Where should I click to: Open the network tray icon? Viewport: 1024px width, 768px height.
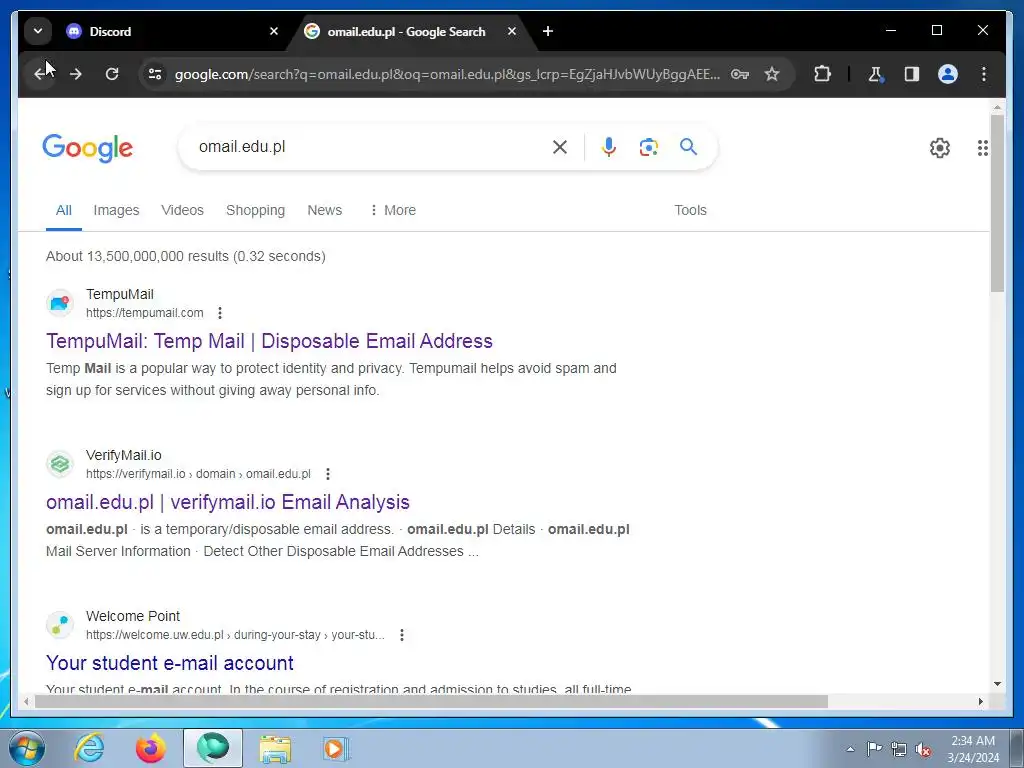pos(899,749)
